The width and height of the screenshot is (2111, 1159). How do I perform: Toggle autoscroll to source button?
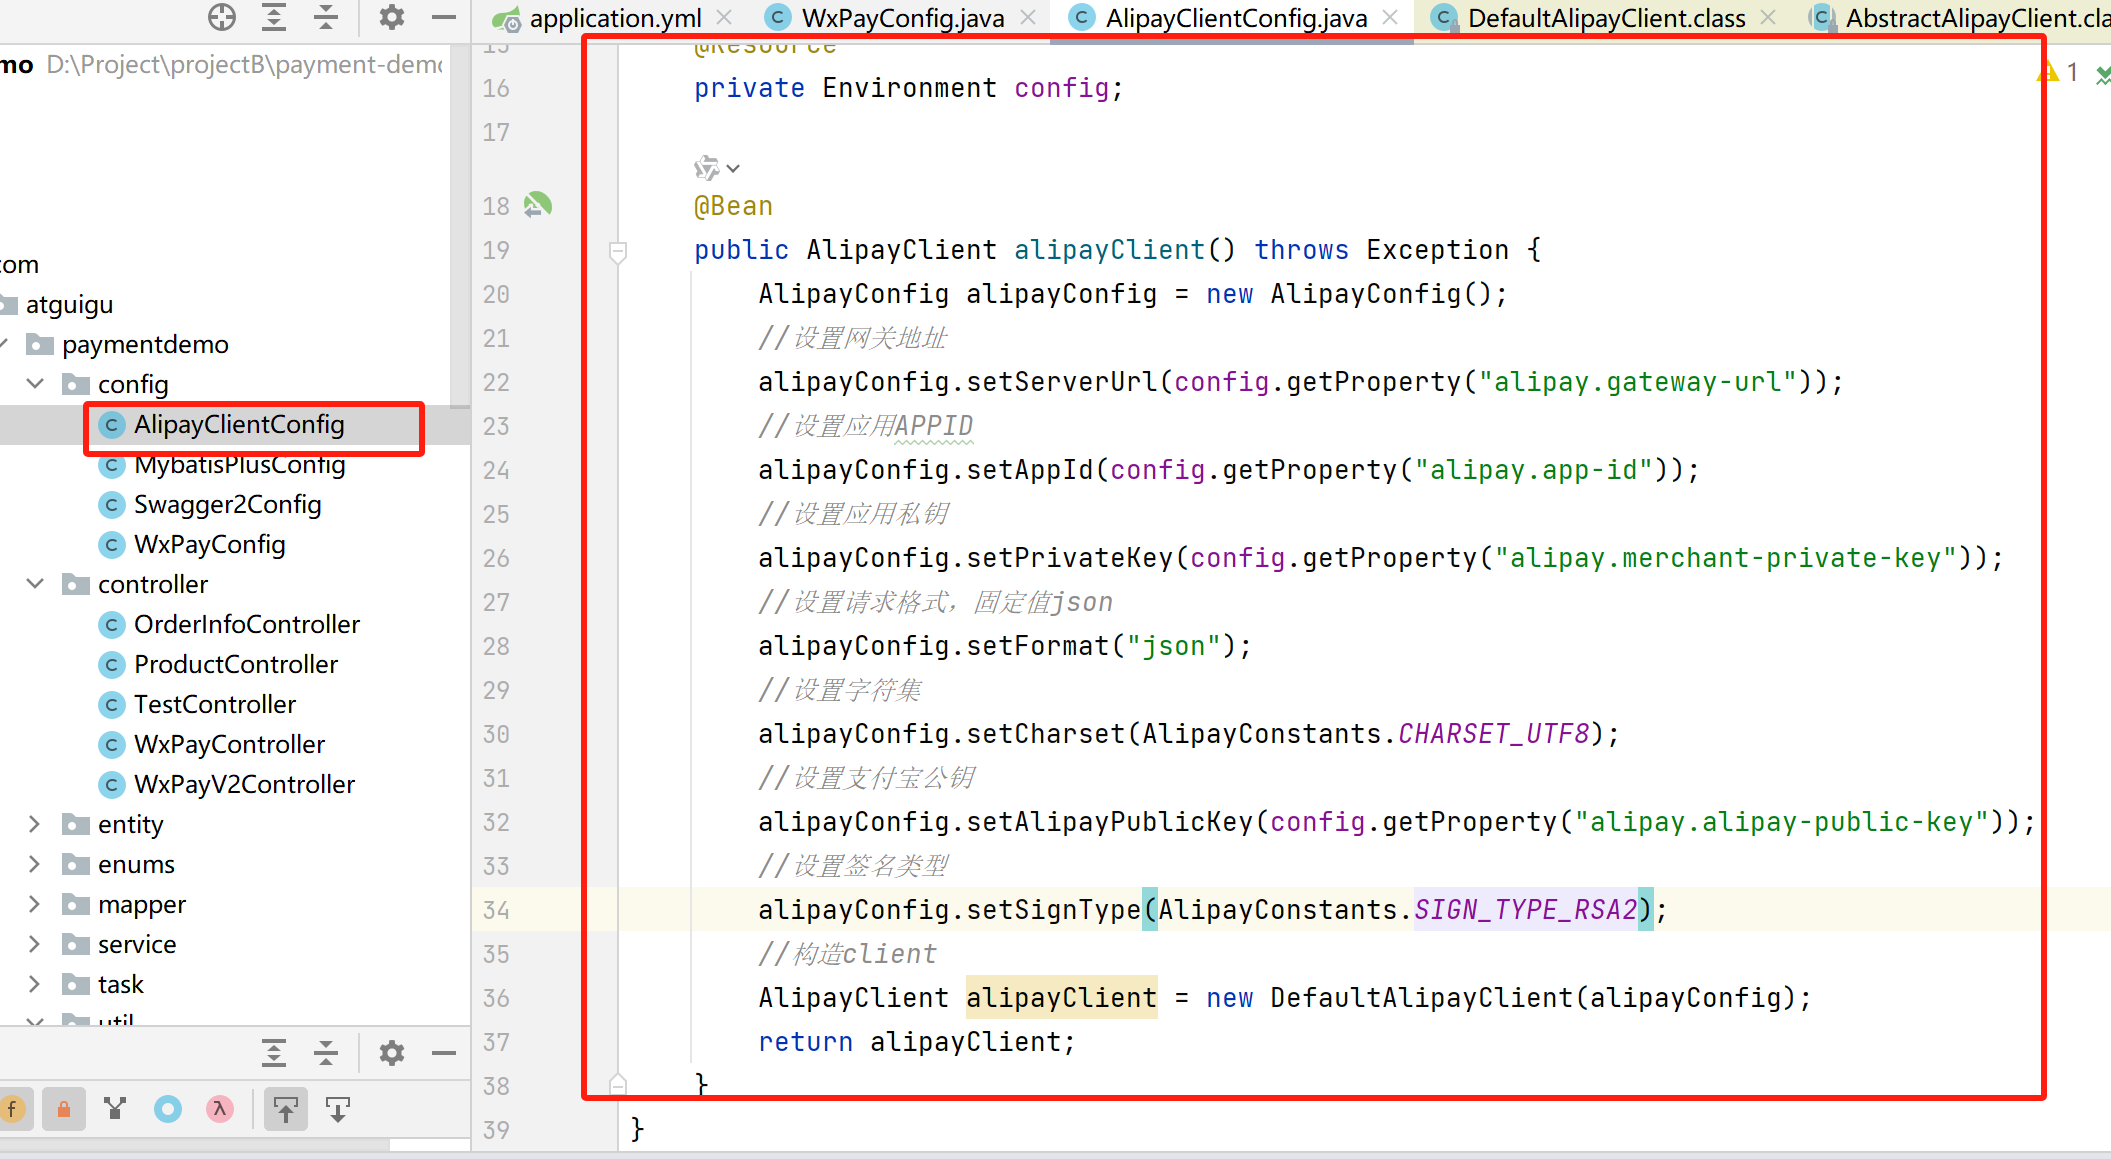point(286,1109)
